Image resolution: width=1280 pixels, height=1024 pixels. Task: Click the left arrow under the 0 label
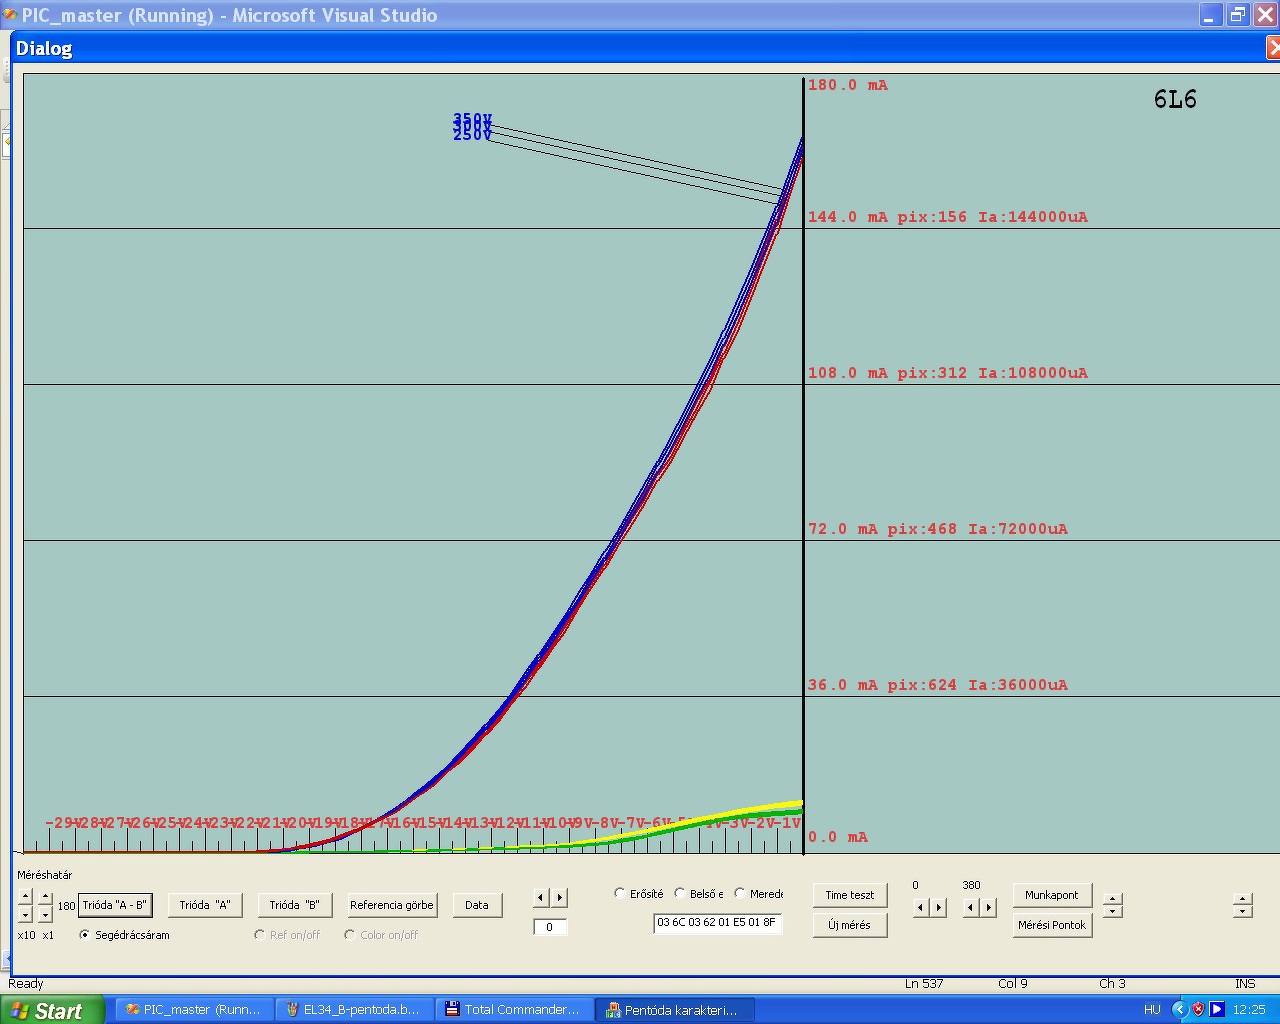[x=921, y=907]
